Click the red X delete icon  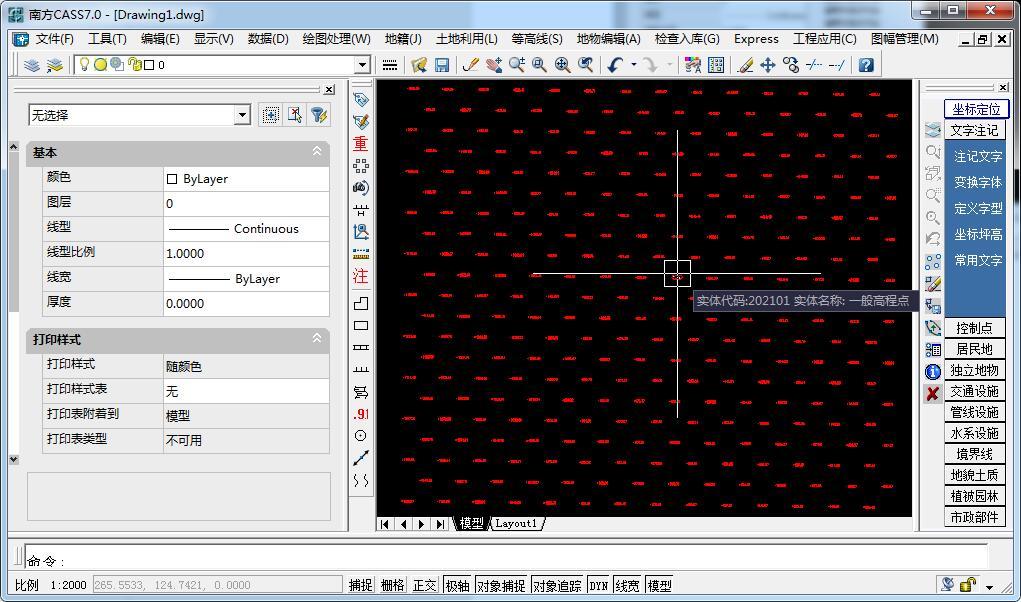(932, 394)
